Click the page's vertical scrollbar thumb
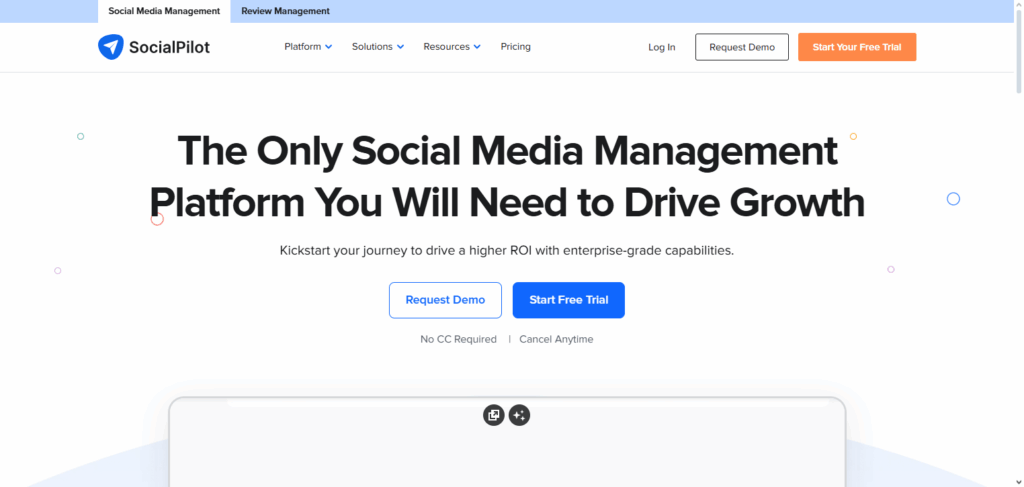Viewport: 1024px width, 487px height. tap(1019, 52)
